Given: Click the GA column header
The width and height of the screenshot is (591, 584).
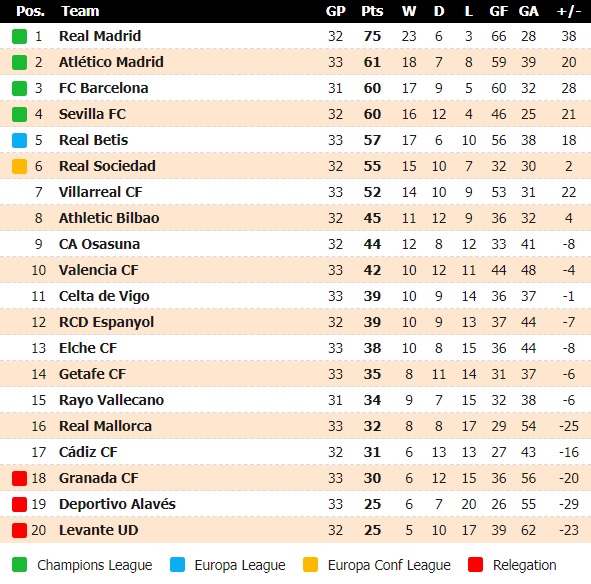Looking at the screenshot, I should 528,11.
